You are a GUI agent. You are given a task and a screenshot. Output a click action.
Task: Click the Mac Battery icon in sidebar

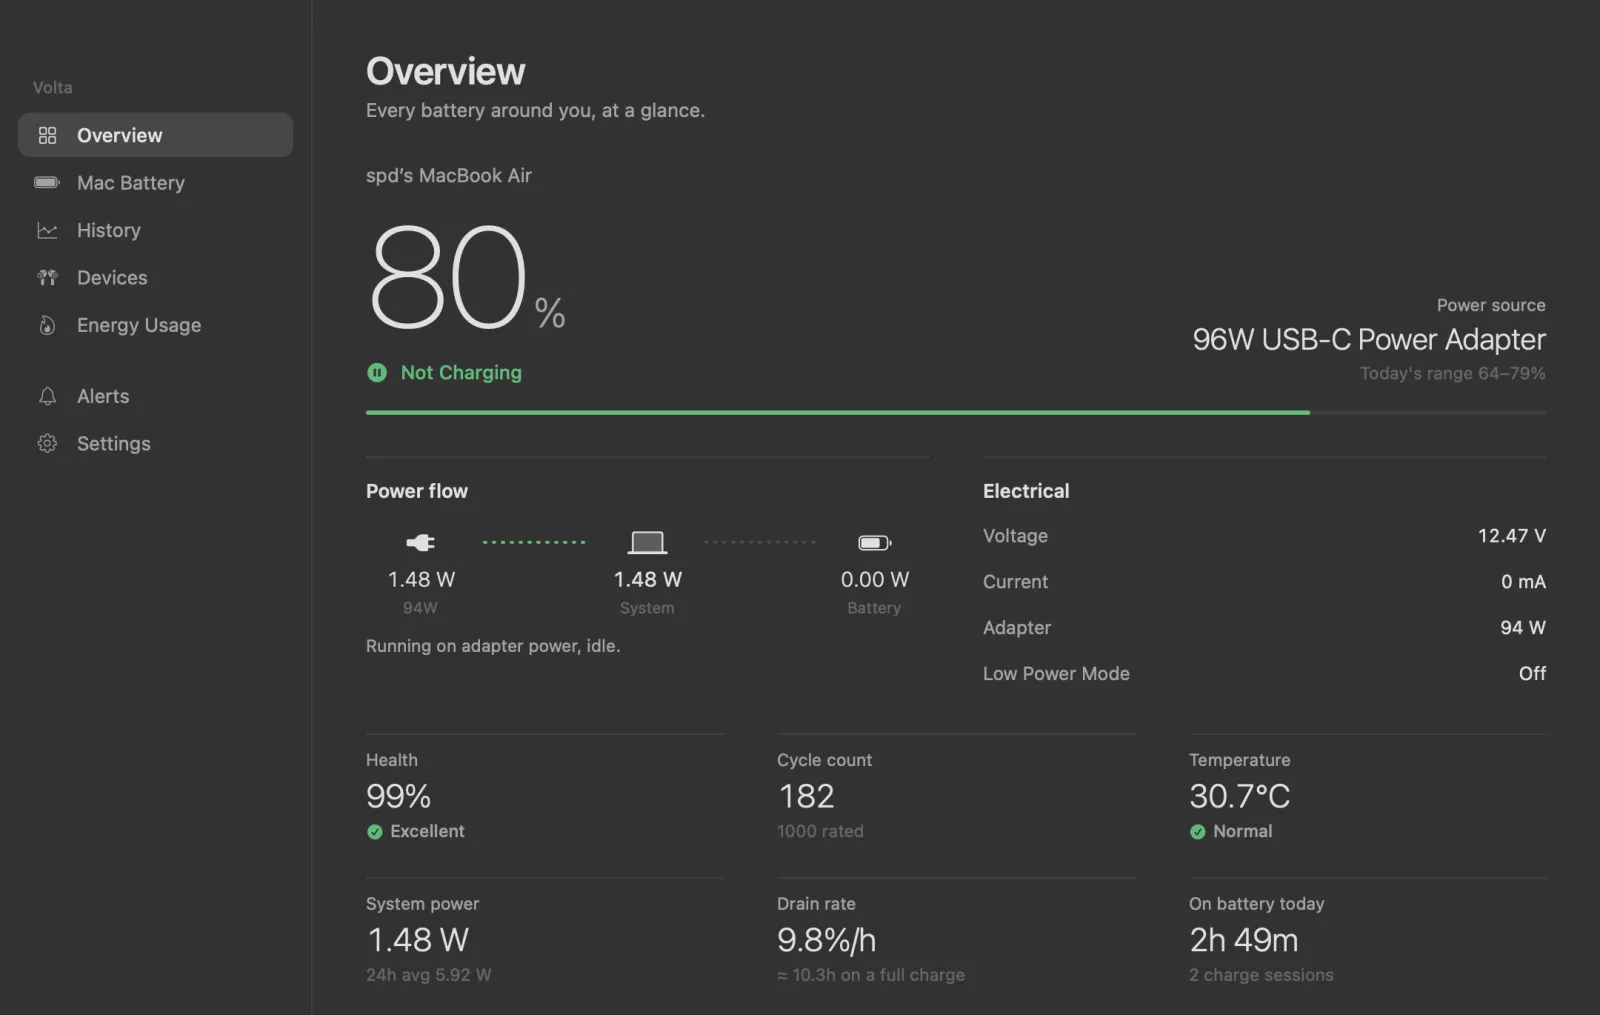[47, 182]
